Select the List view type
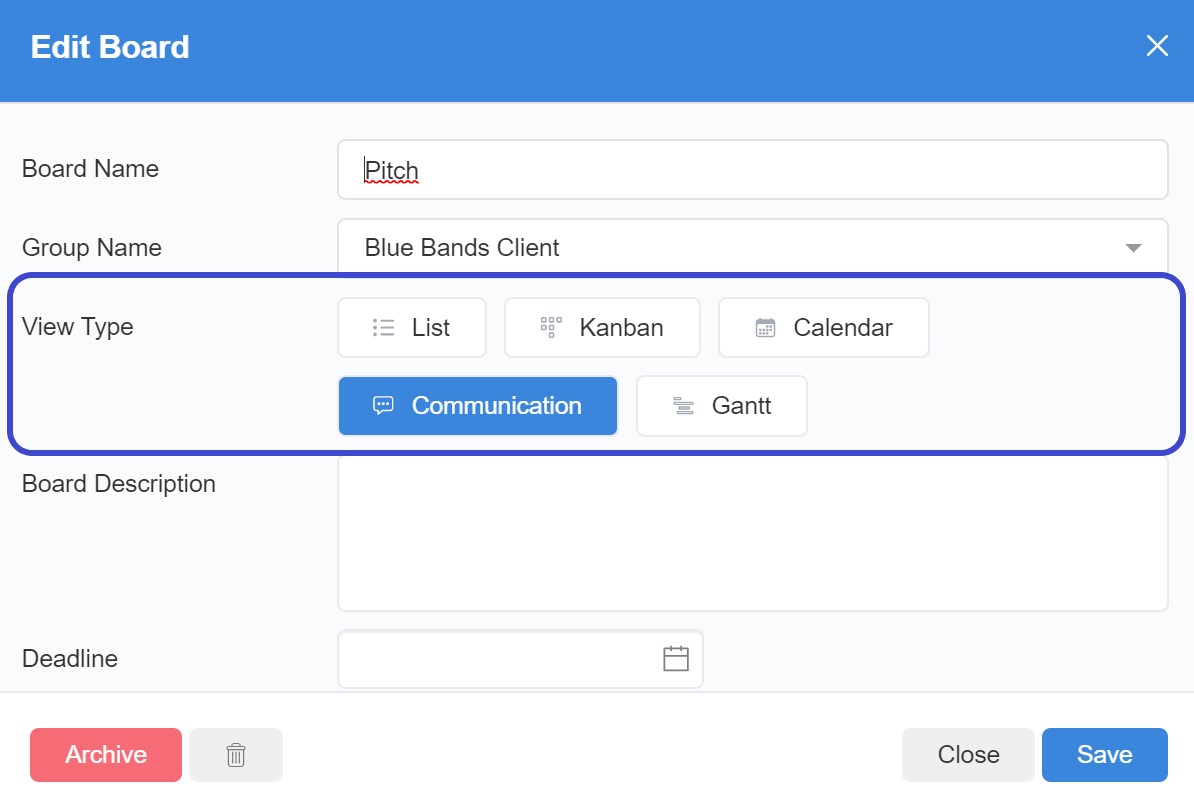Screen dimensions: 1194x801 pos(412,327)
